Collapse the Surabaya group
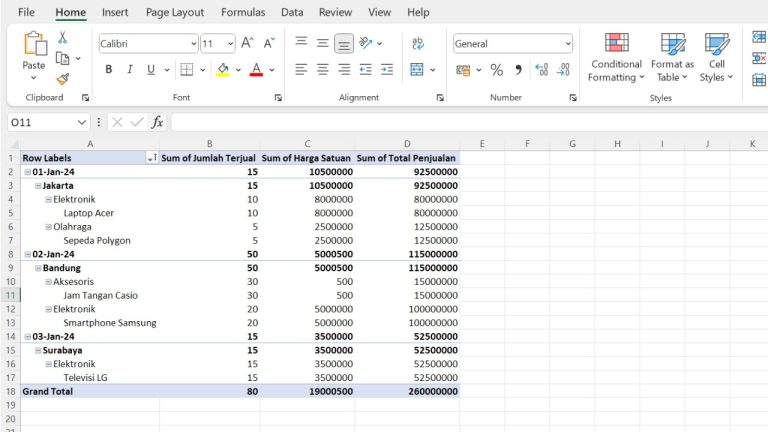Image resolution: width=768 pixels, height=432 pixels. (38, 350)
